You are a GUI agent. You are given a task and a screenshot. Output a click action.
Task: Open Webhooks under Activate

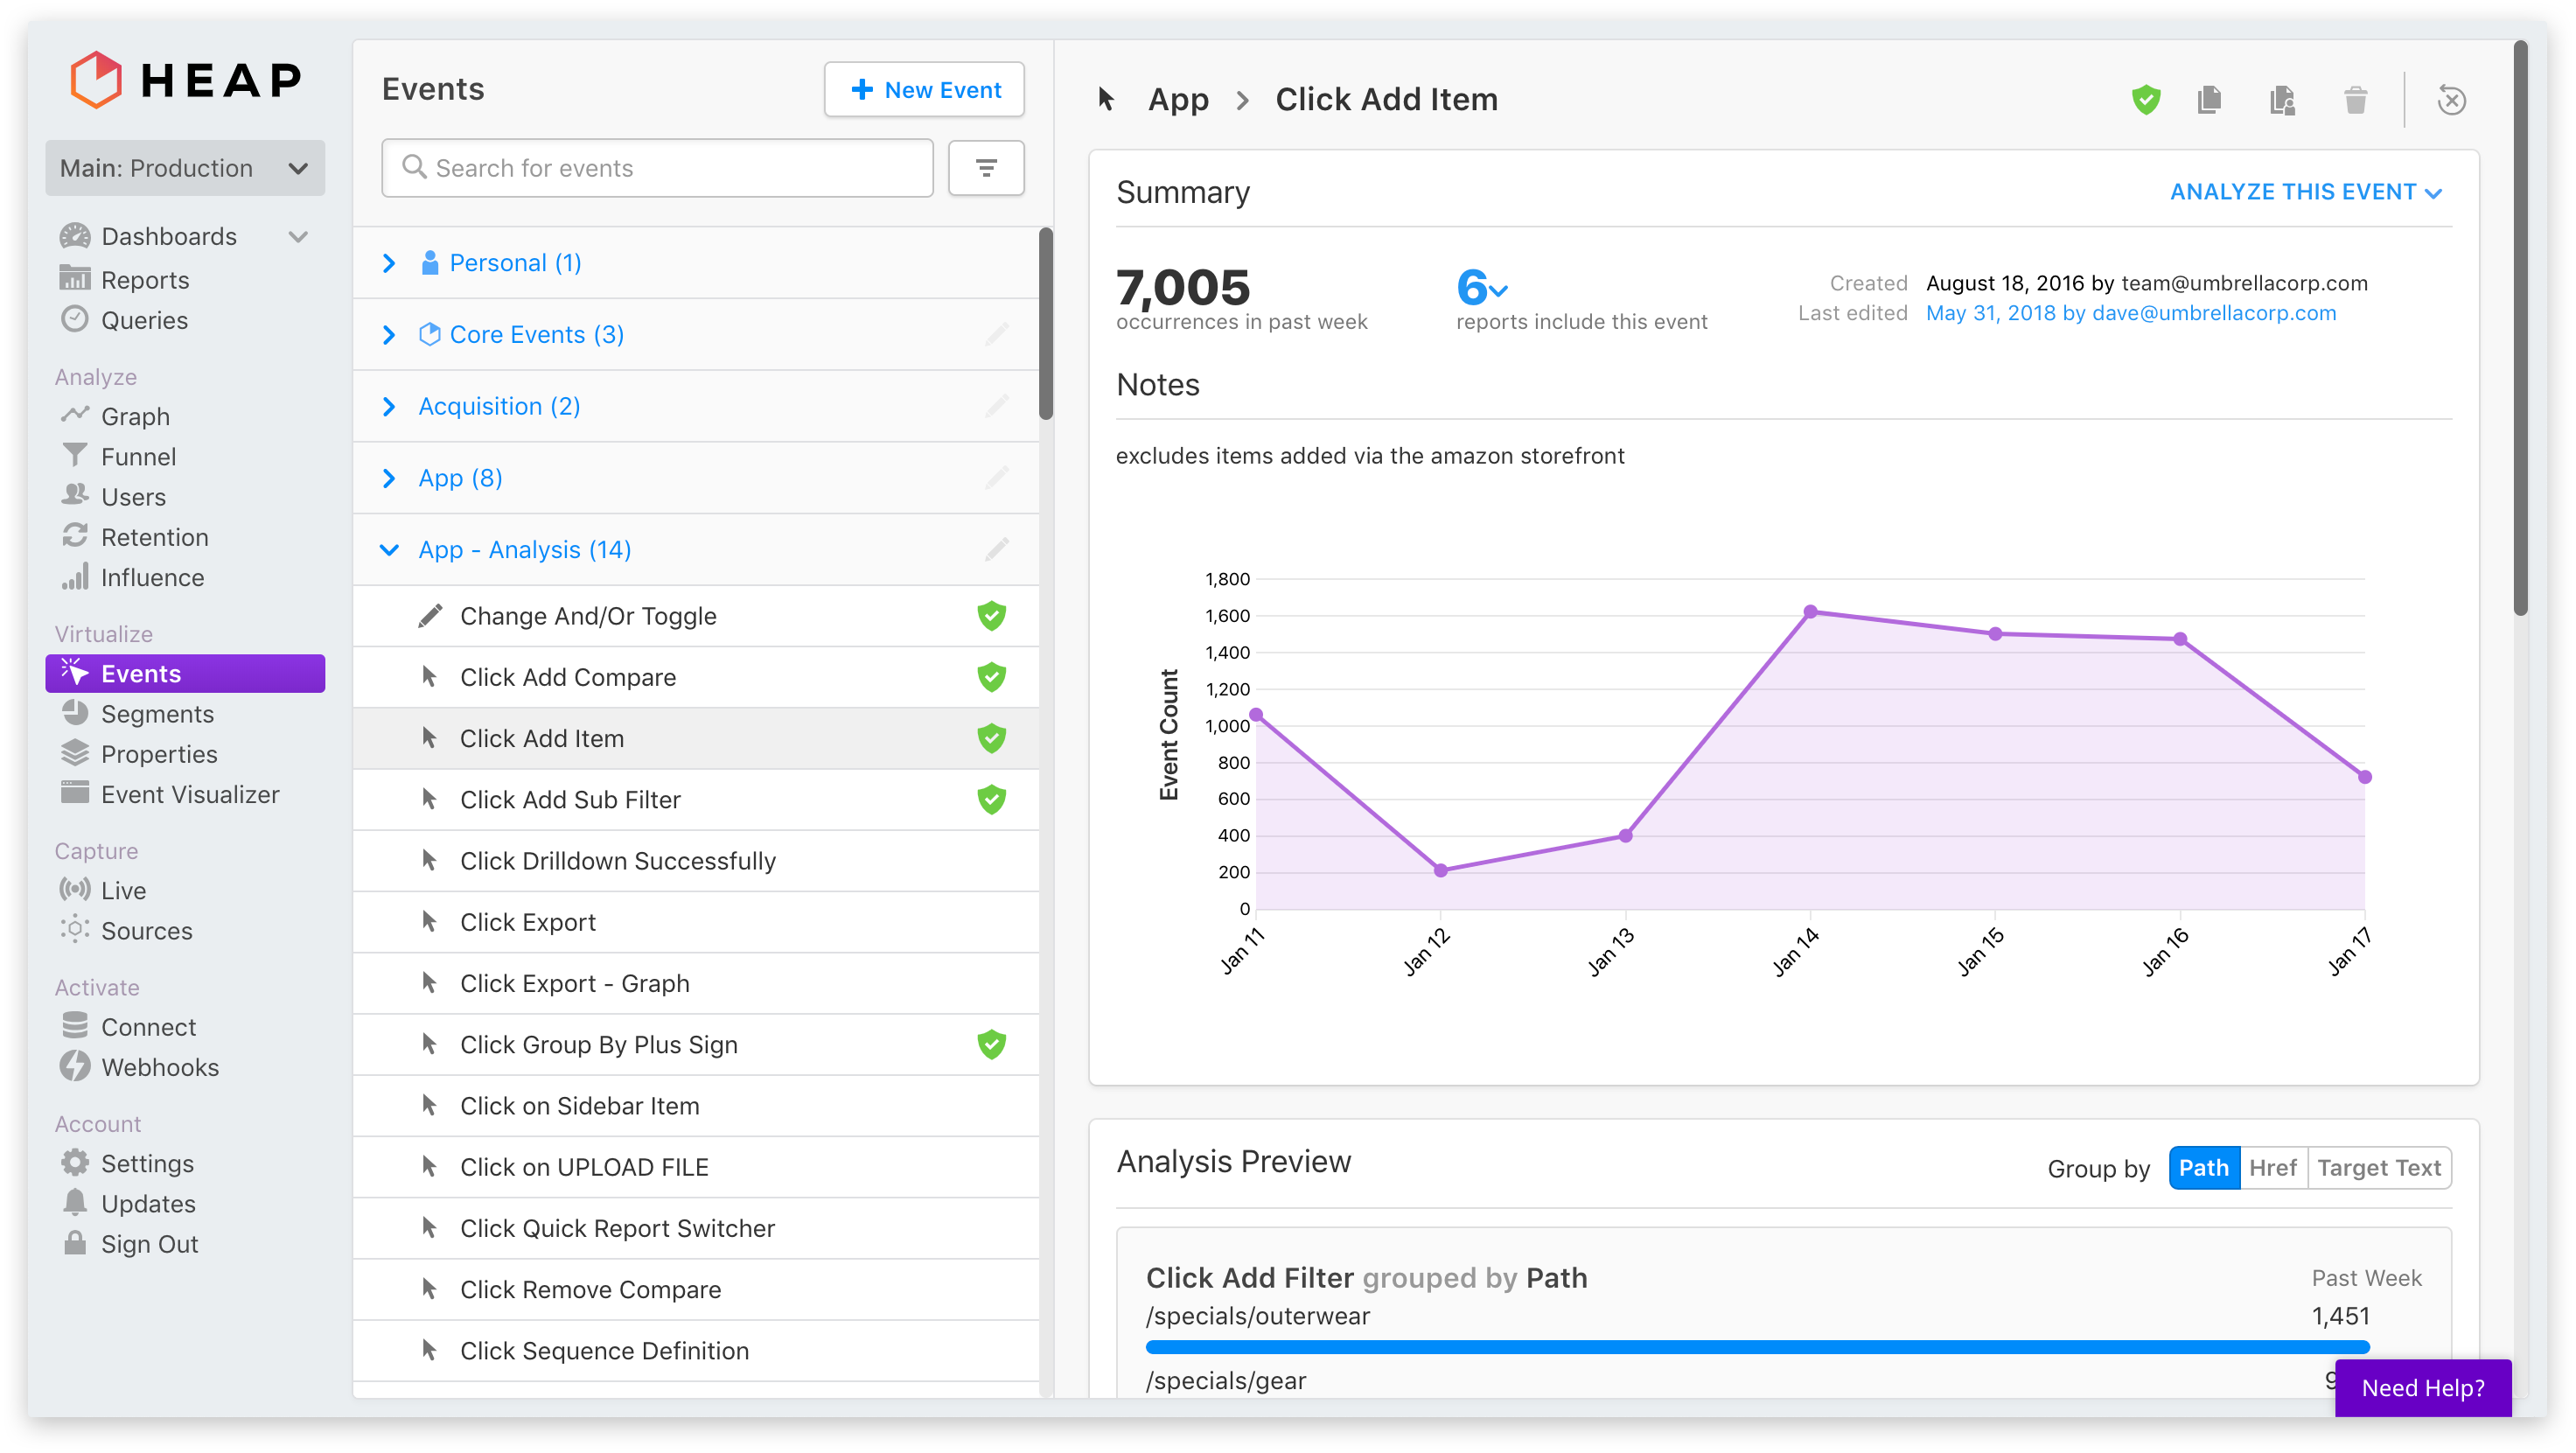(x=159, y=1067)
